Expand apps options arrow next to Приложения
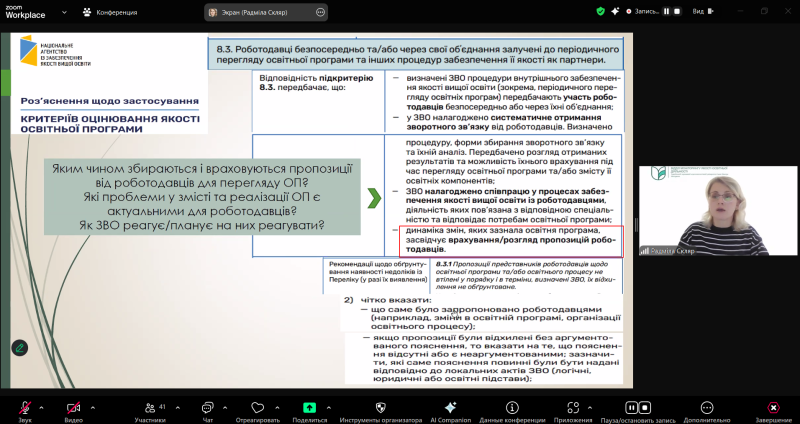The image size is (800, 424). coord(590,408)
